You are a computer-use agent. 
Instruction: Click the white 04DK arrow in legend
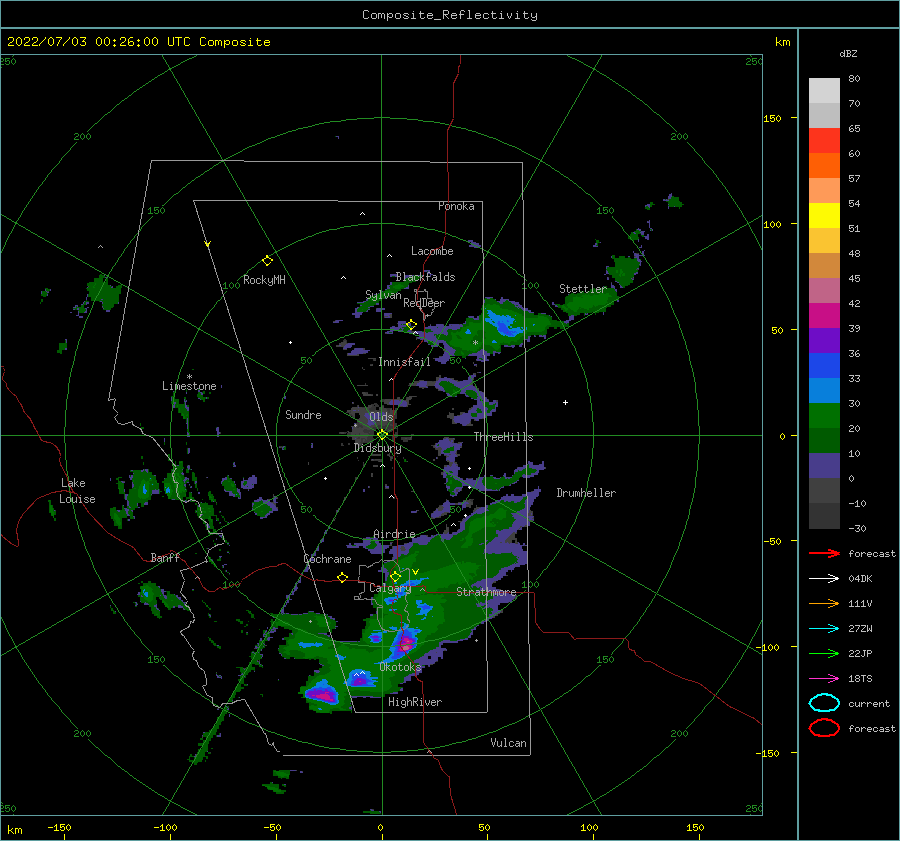point(824,579)
